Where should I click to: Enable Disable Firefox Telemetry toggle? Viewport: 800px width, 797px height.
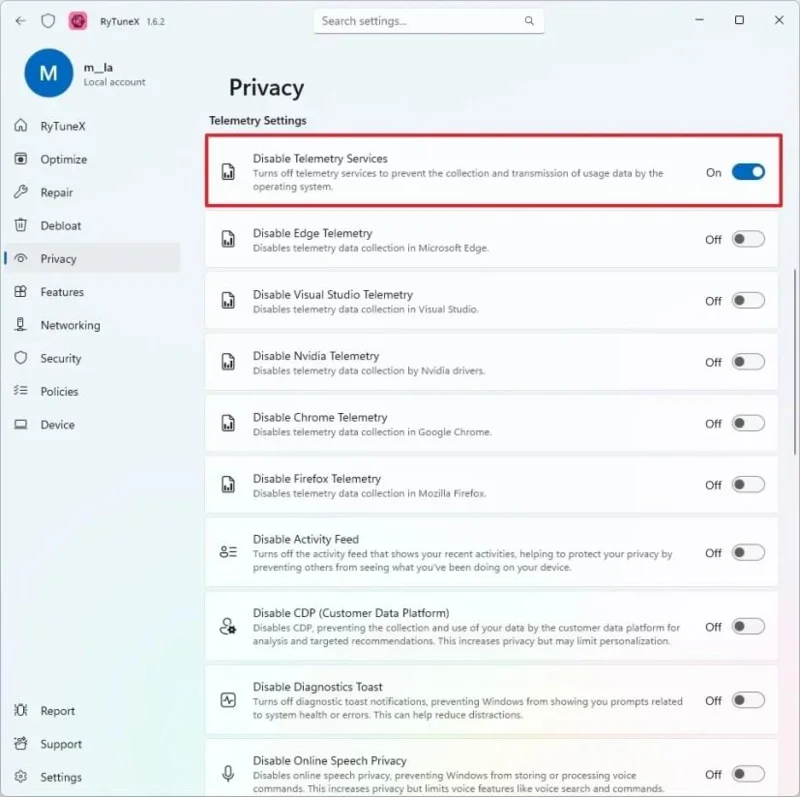pyautogui.click(x=748, y=484)
